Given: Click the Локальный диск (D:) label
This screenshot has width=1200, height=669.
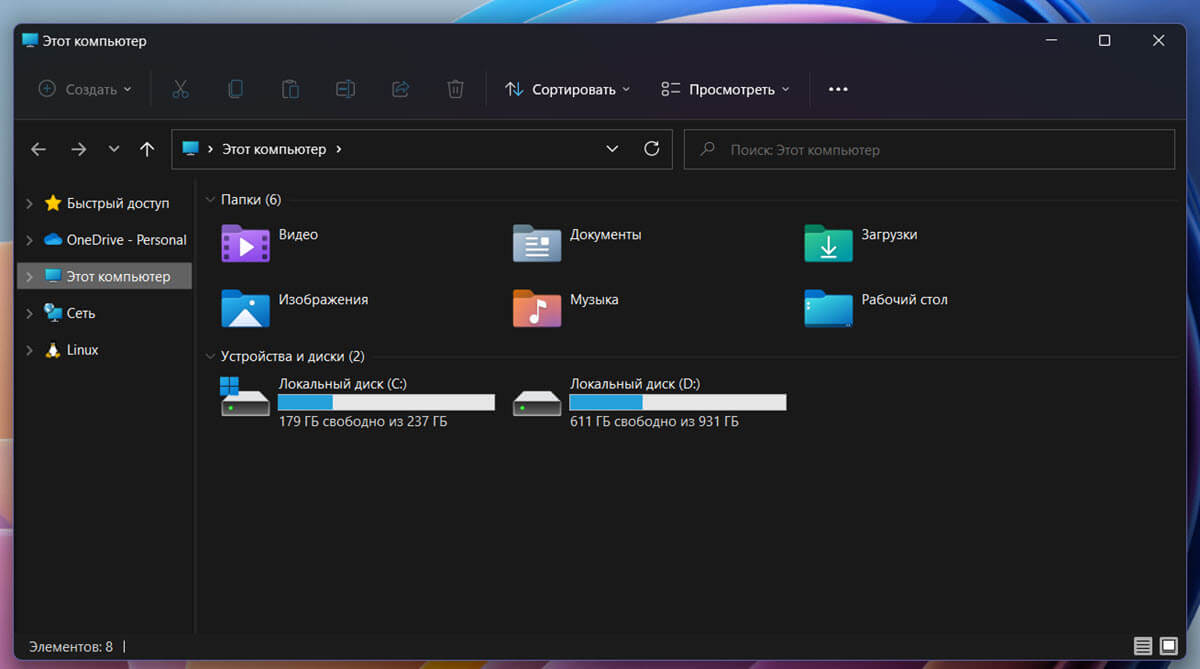Looking at the screenshot, I should point(634,384).
